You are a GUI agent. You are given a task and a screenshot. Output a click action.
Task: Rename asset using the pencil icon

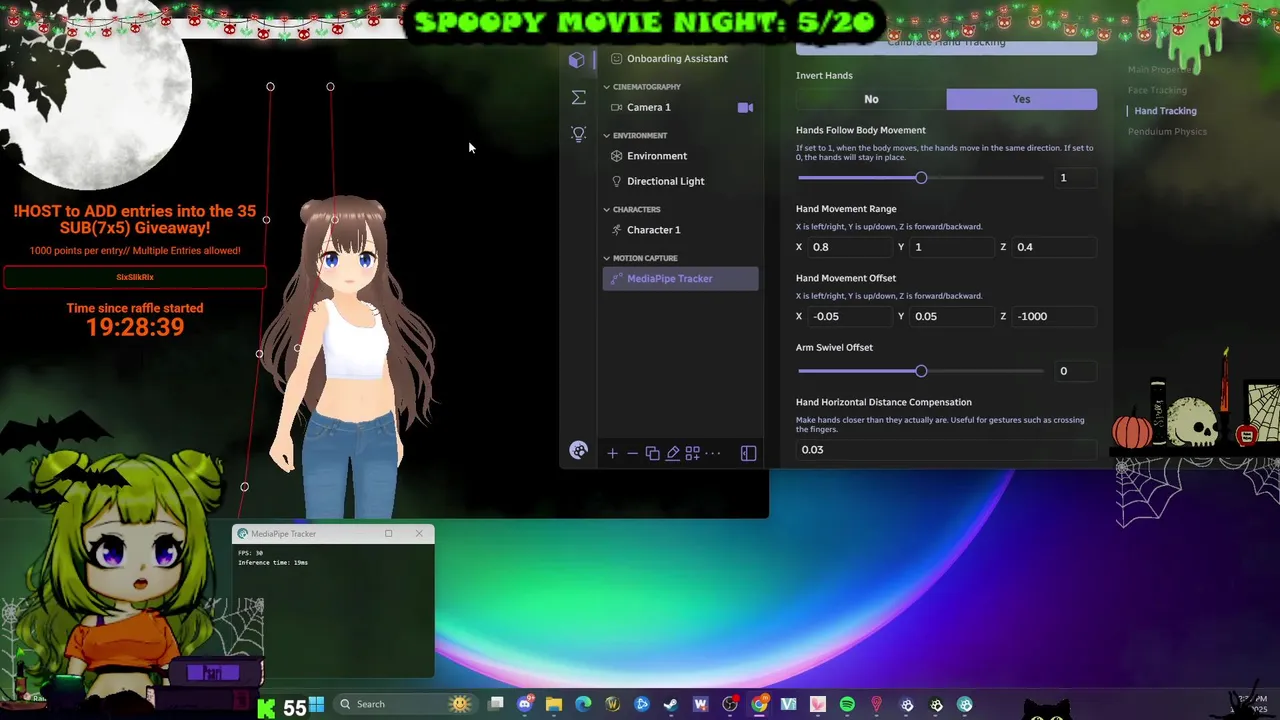[672, 453]
